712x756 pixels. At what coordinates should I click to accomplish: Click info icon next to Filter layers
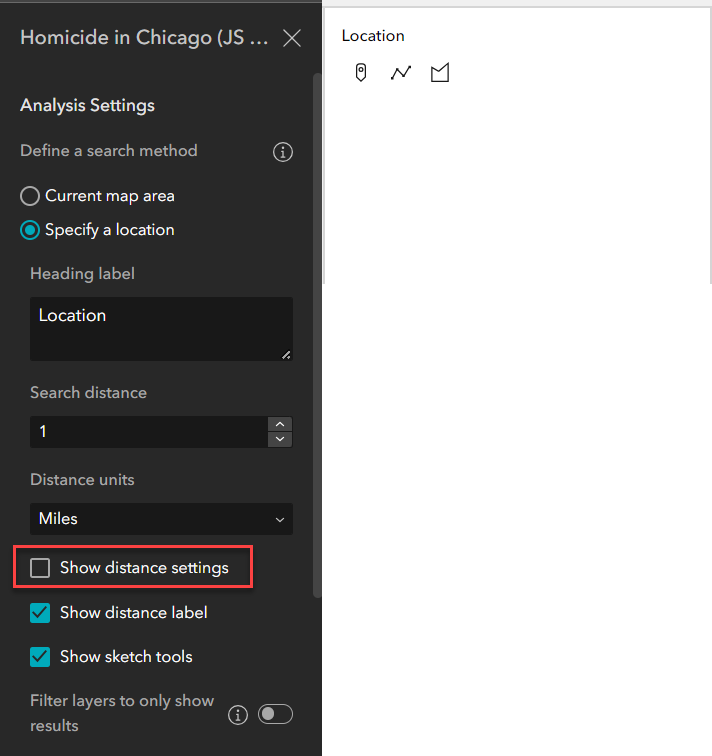[x=238, y=714]
